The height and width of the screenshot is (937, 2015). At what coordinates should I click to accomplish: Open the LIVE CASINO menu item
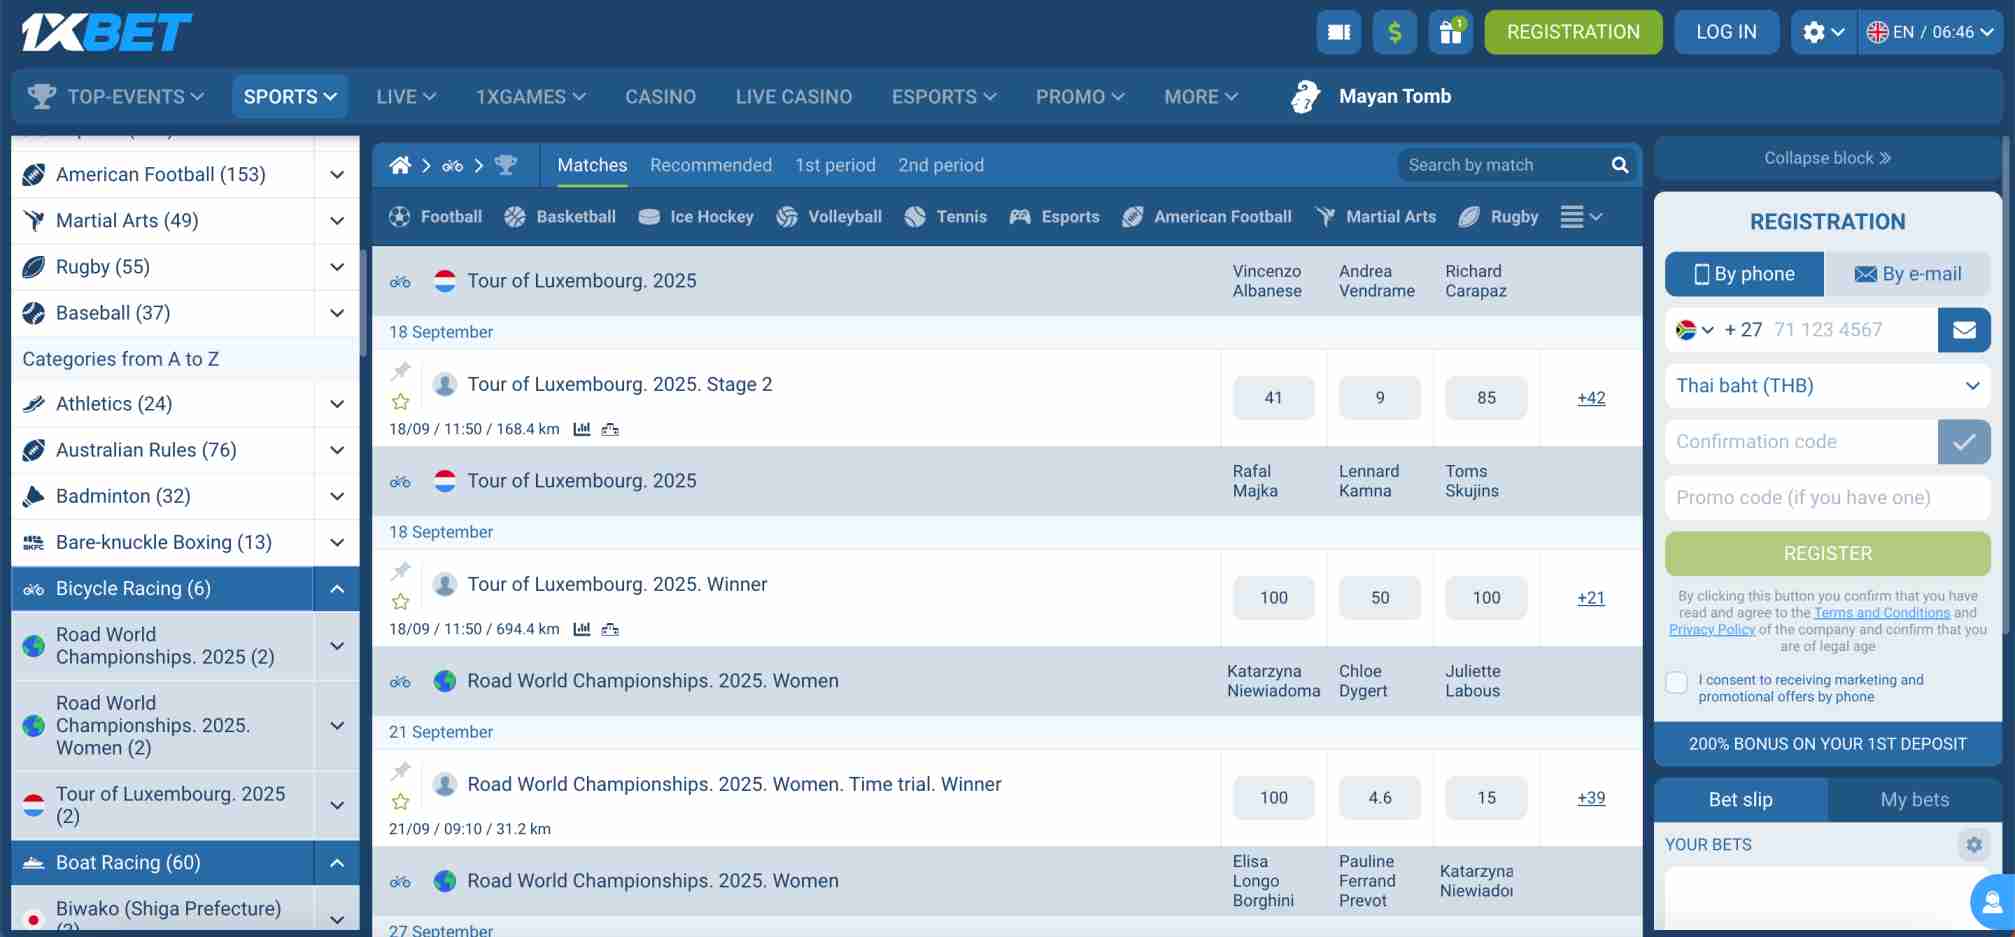pyautogui.click(x=793, y=96)
